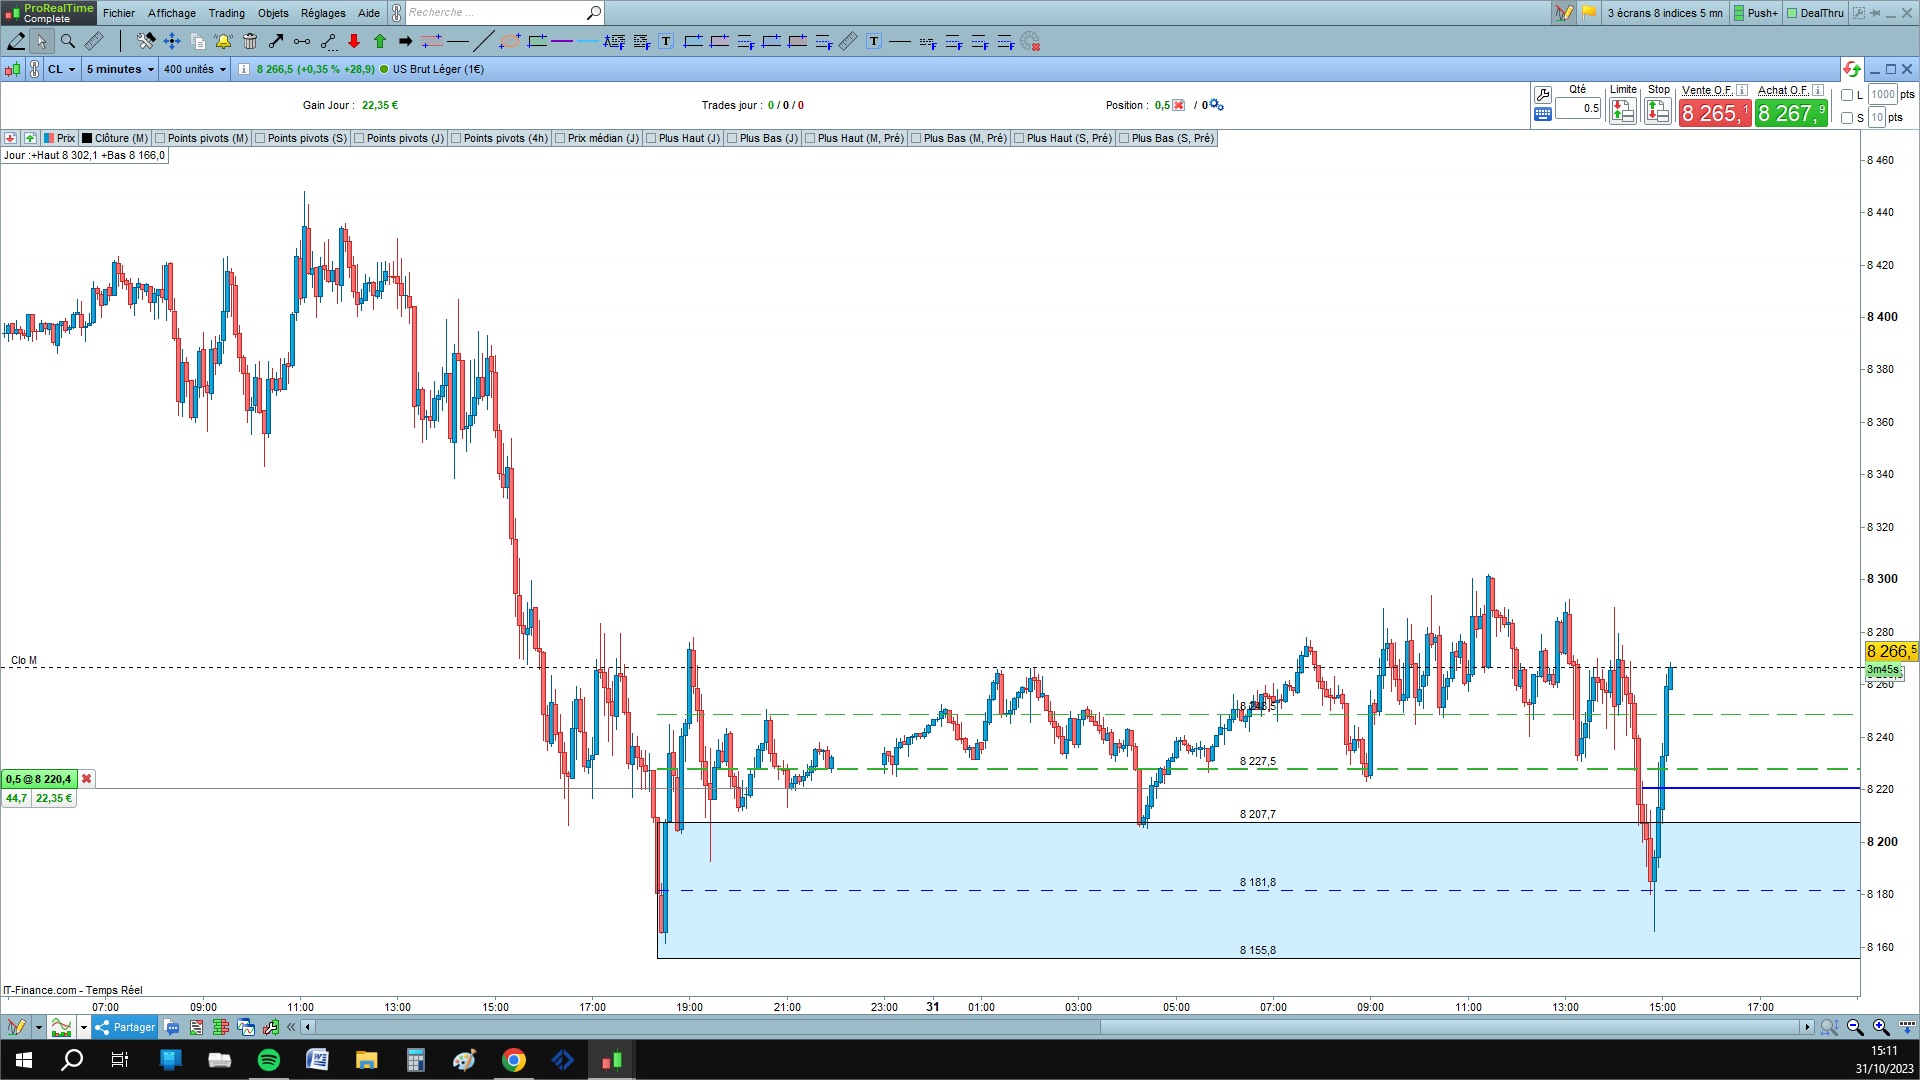
Task: Open the 5 minutes timeframe dropdown
Action: point(120,69)
